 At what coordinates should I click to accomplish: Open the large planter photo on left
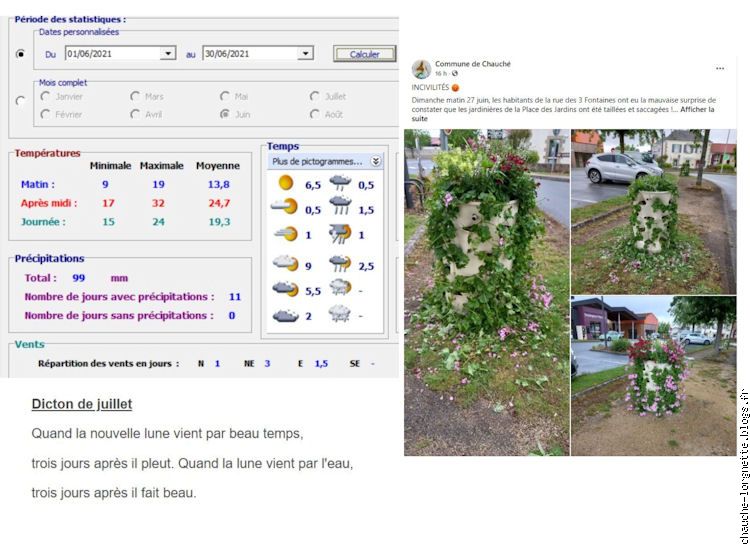486,292
